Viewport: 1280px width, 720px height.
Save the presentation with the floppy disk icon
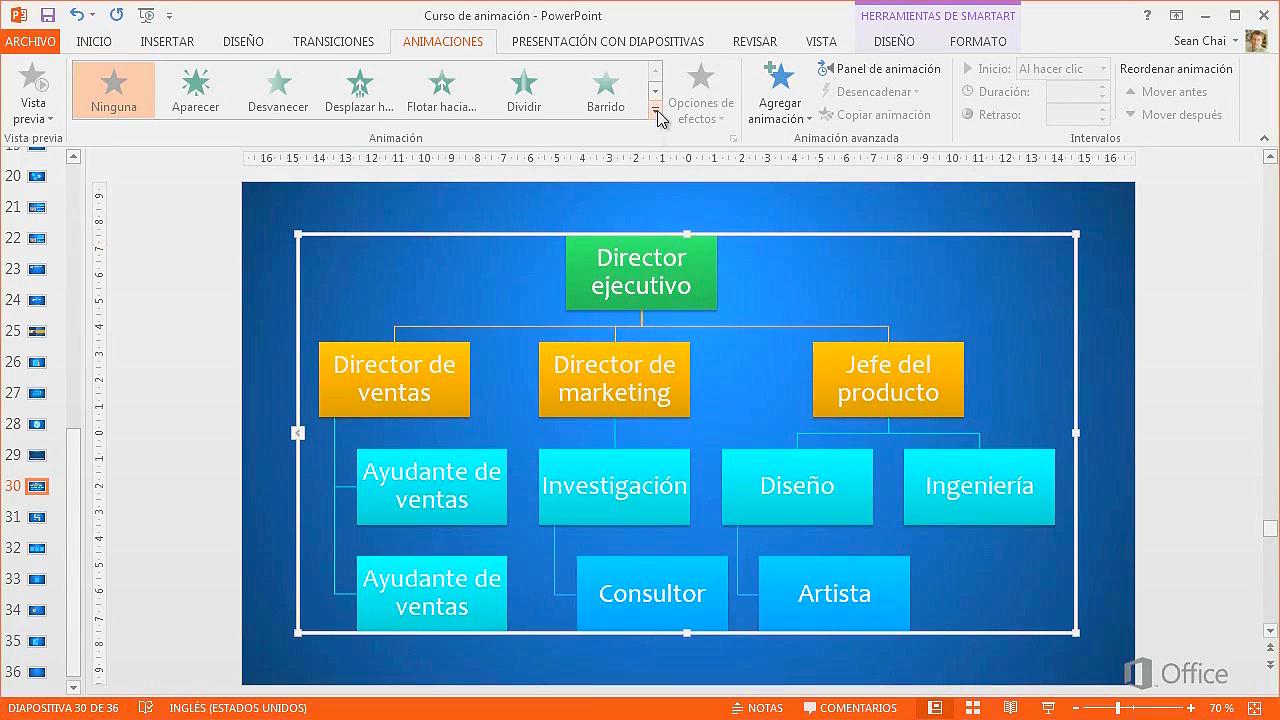(x=47, y=15)
